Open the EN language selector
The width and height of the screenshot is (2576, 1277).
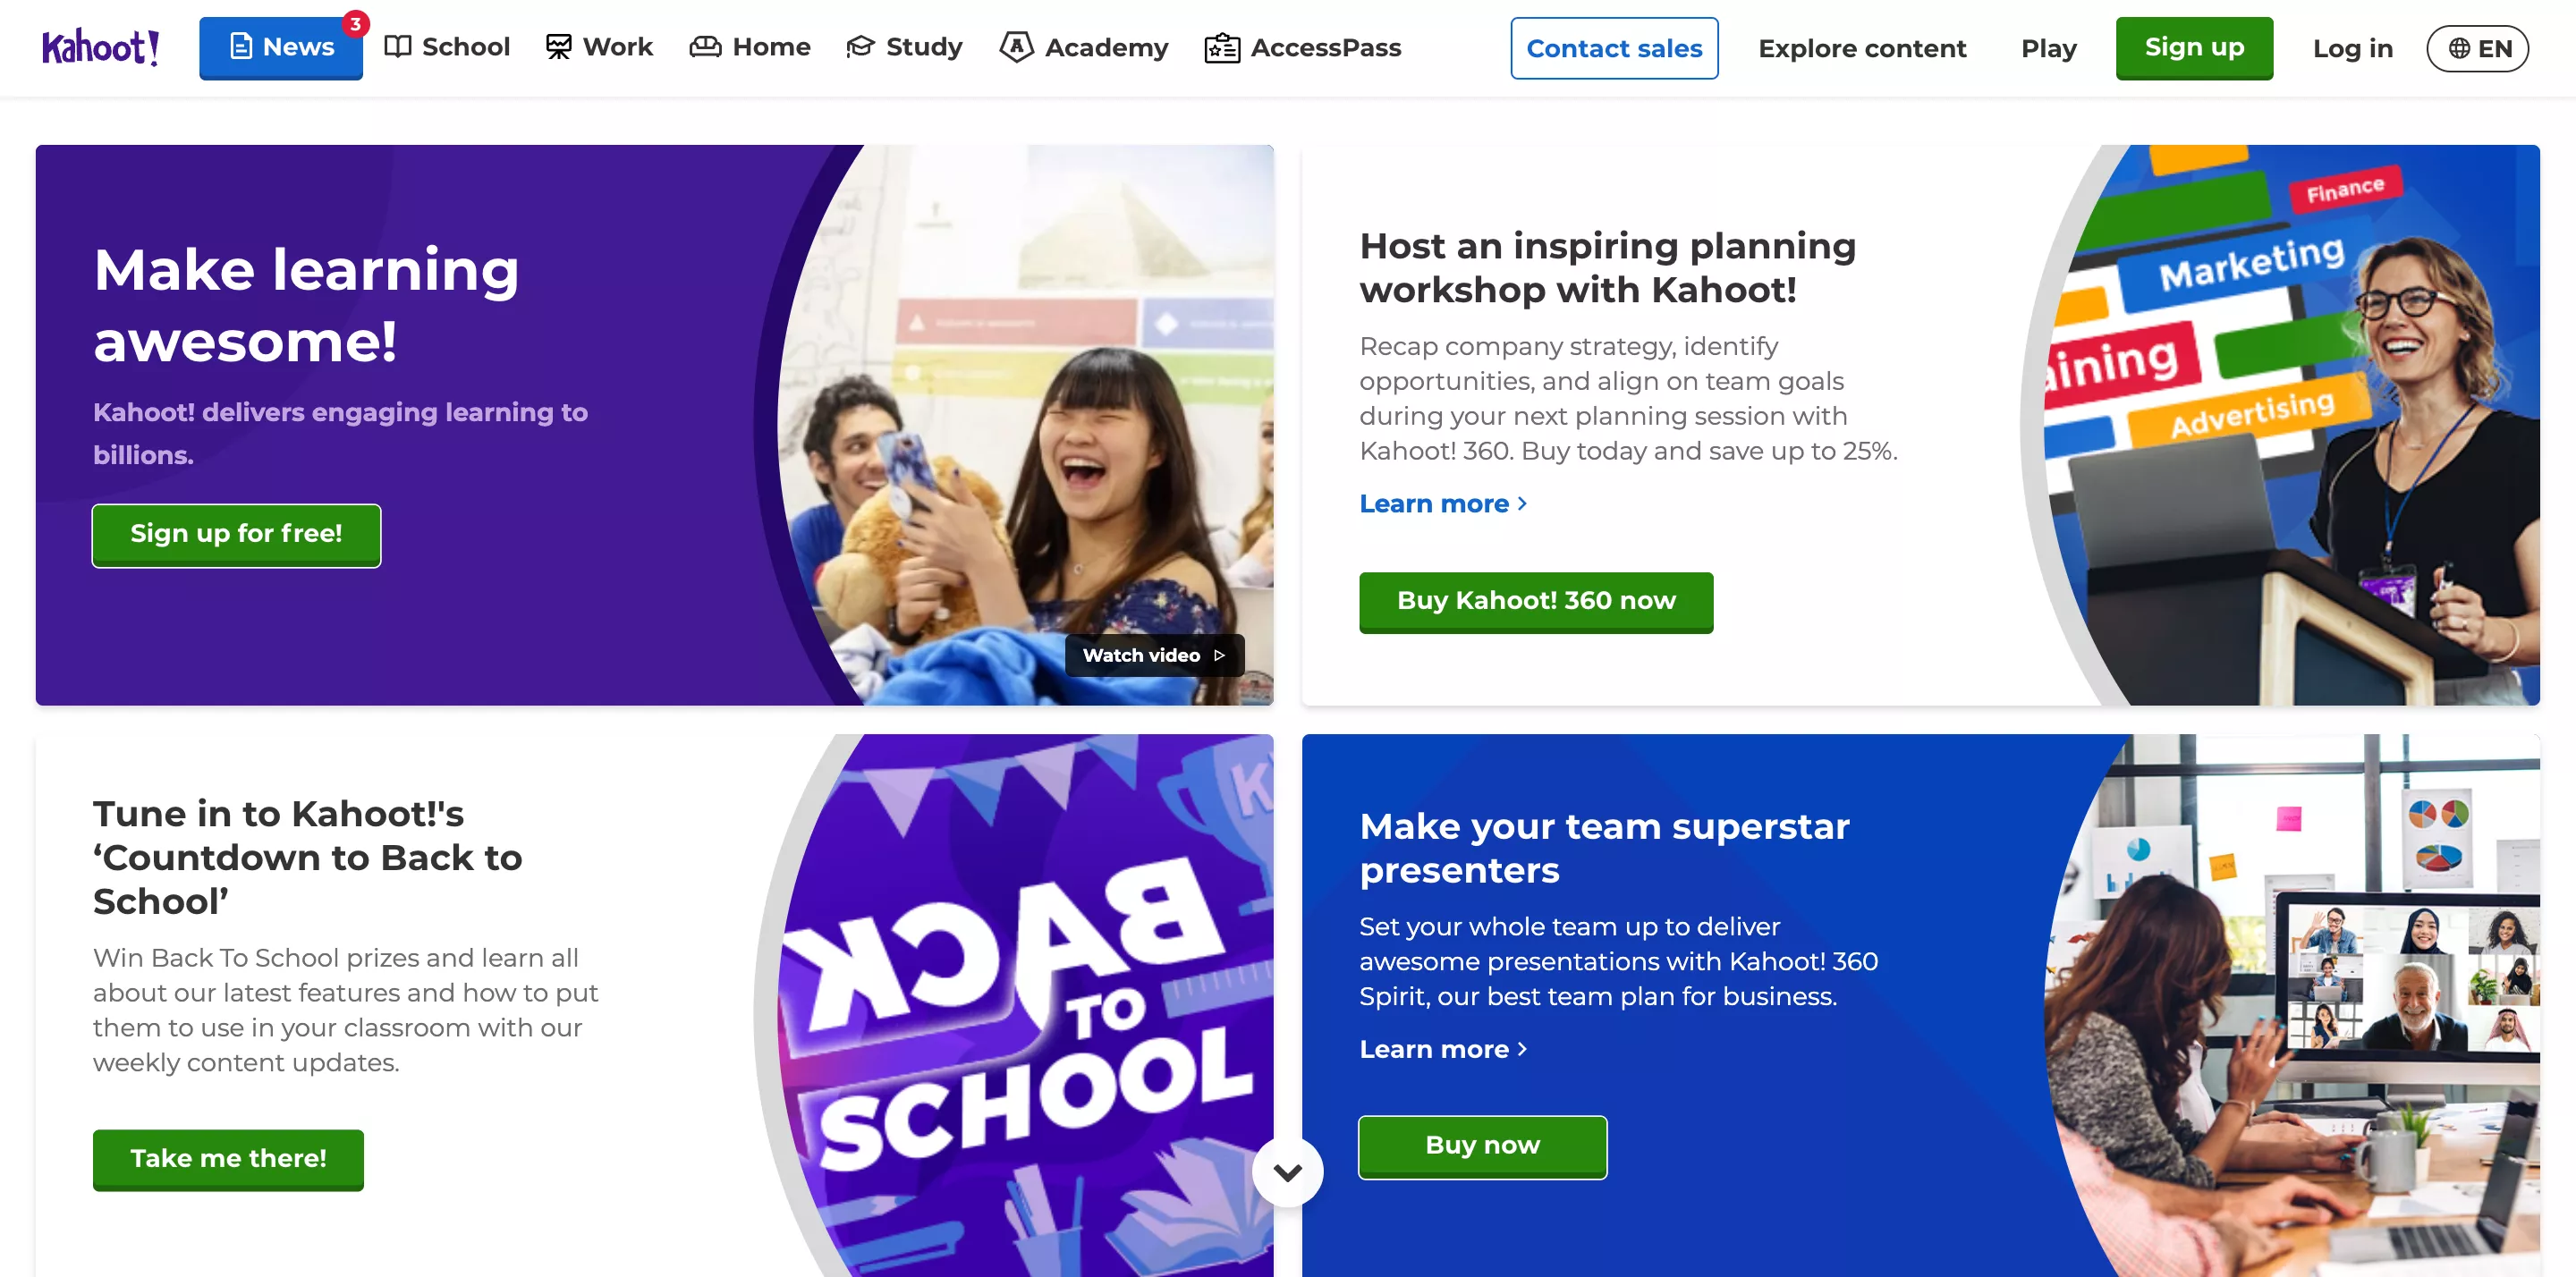(2477, 48)
